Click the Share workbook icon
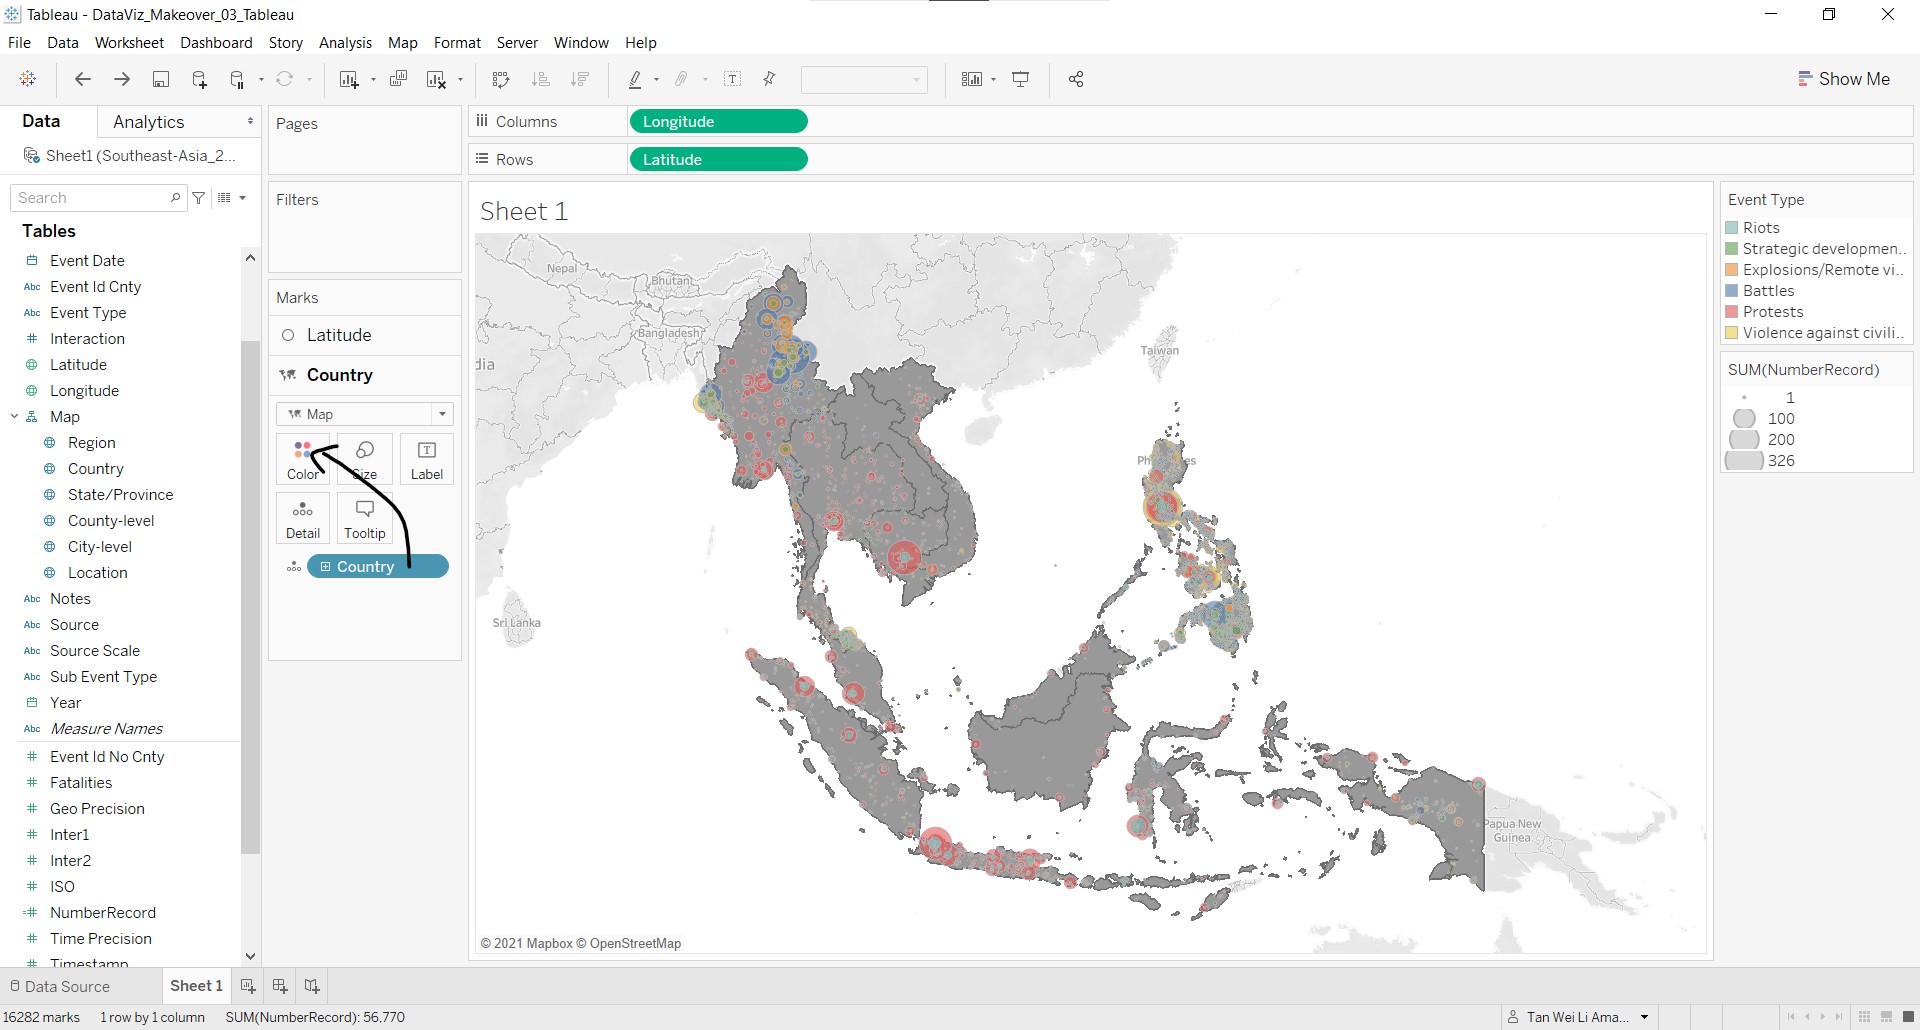Viewport: 1920px width, 1030px height. (1076, 80)
